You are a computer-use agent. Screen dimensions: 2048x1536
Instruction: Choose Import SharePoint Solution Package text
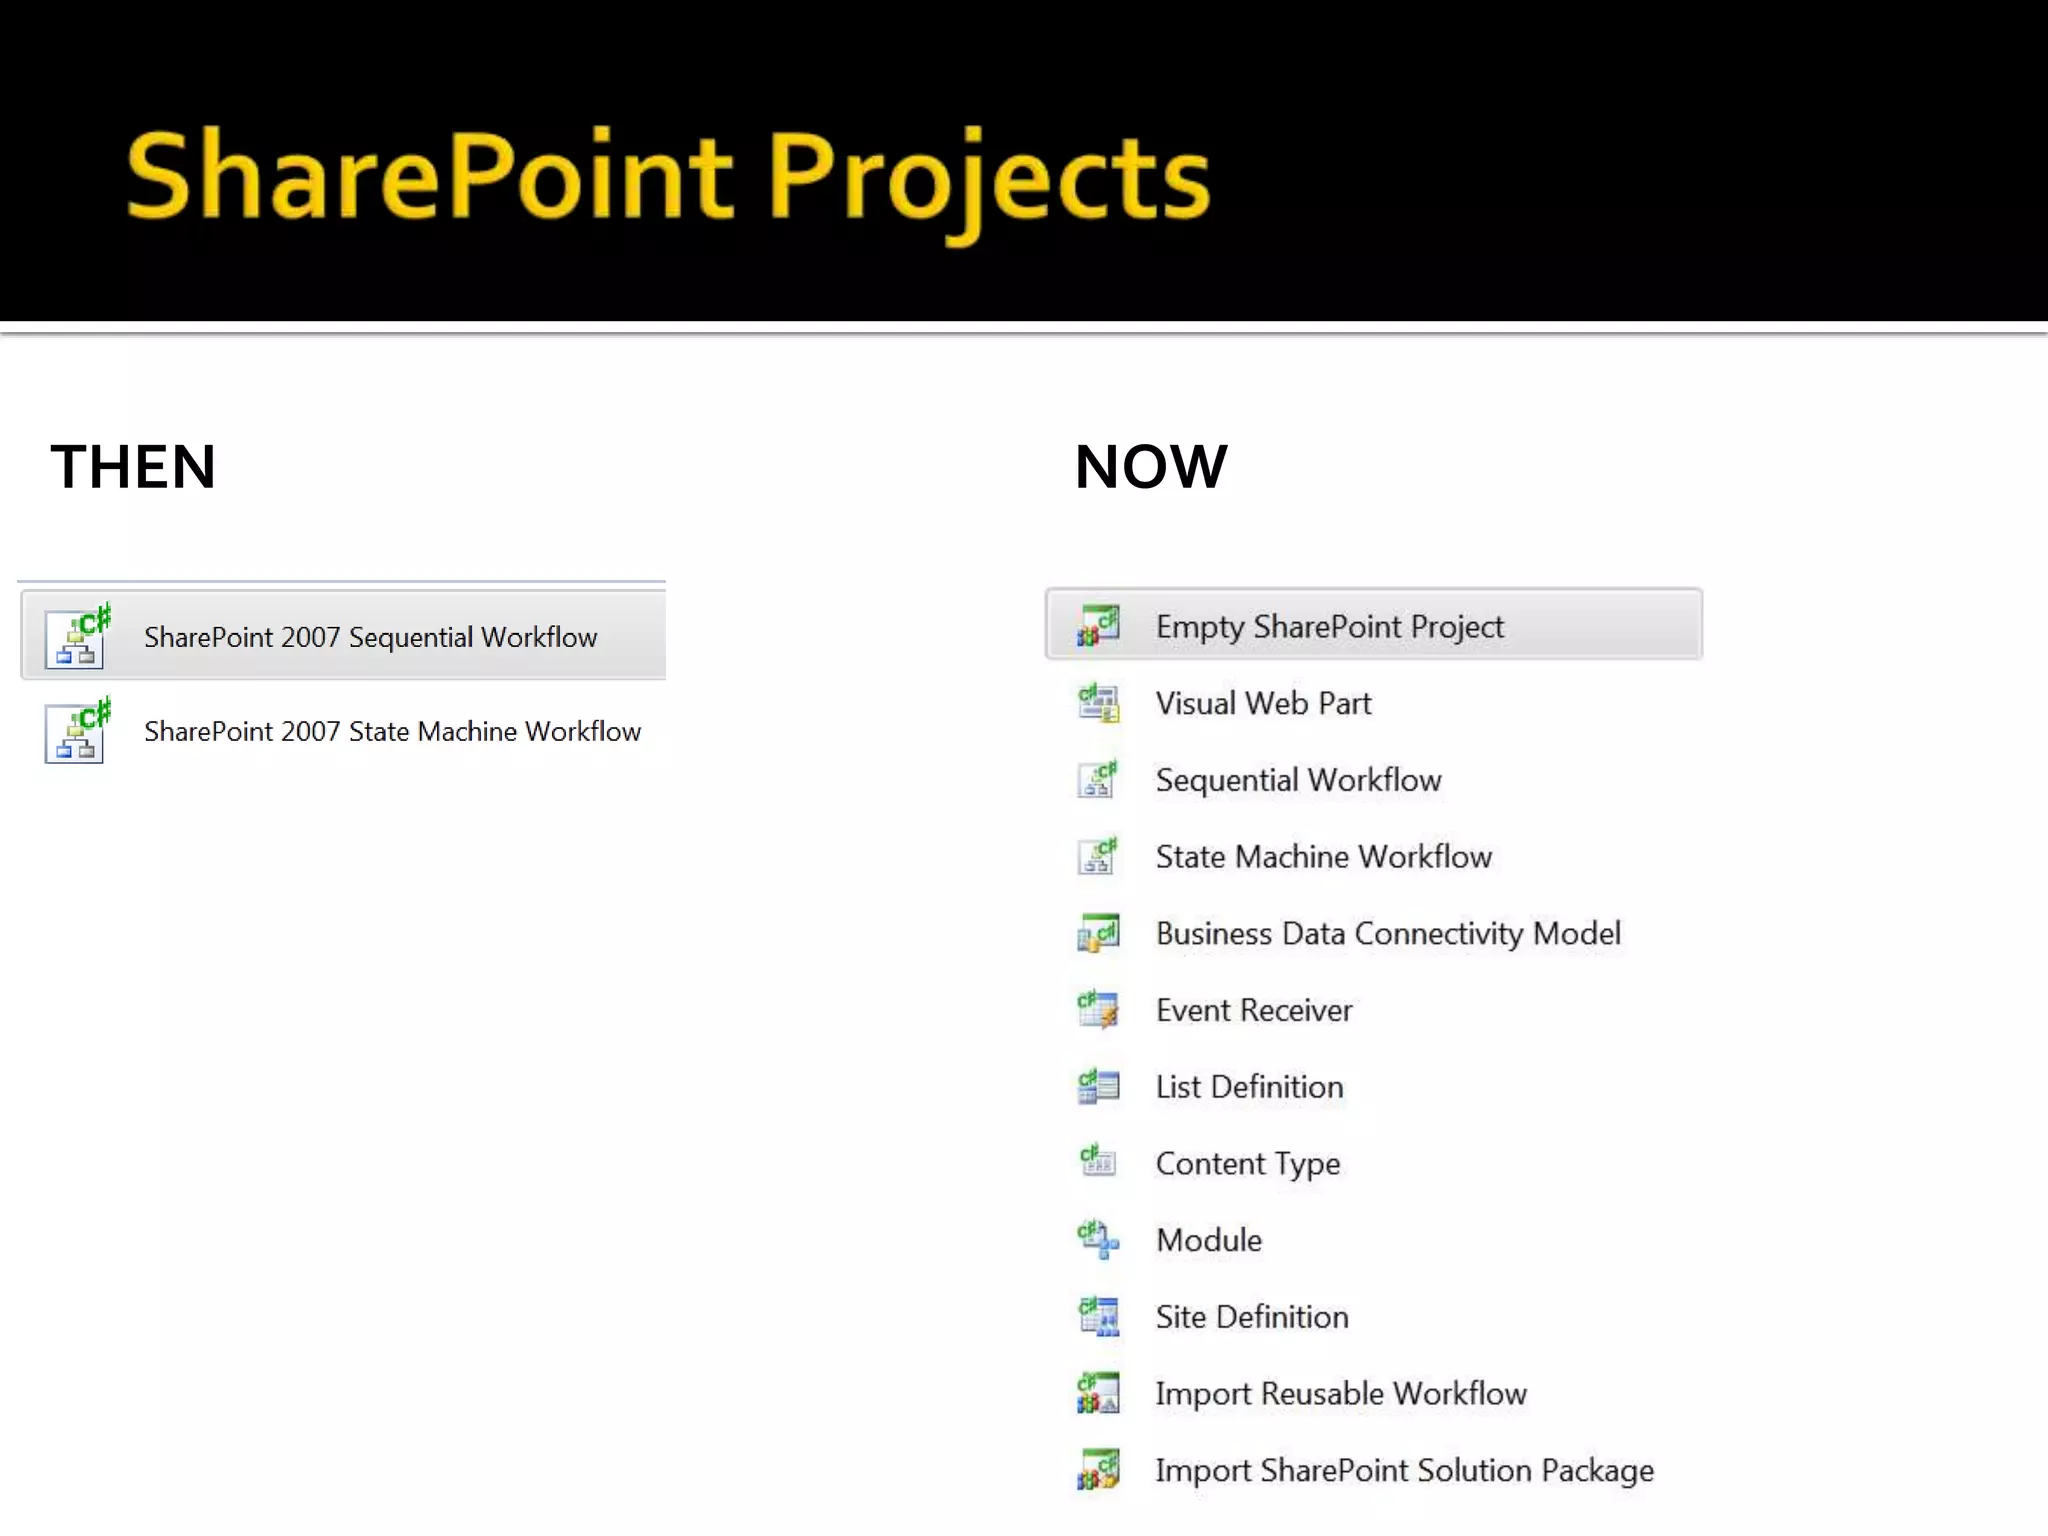pyautogui.click(x=1404, y=1470)
